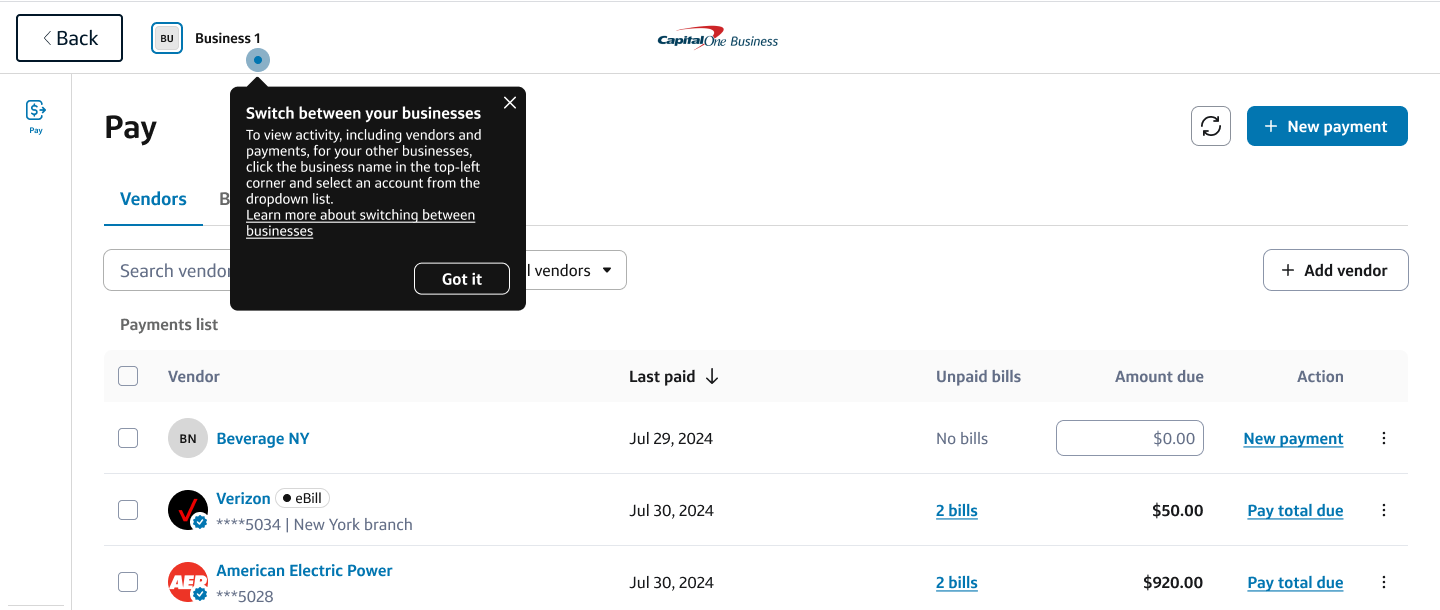Switch to the Vendors tab
Screen dimensions: 1440x610
(x=153, y=199)
